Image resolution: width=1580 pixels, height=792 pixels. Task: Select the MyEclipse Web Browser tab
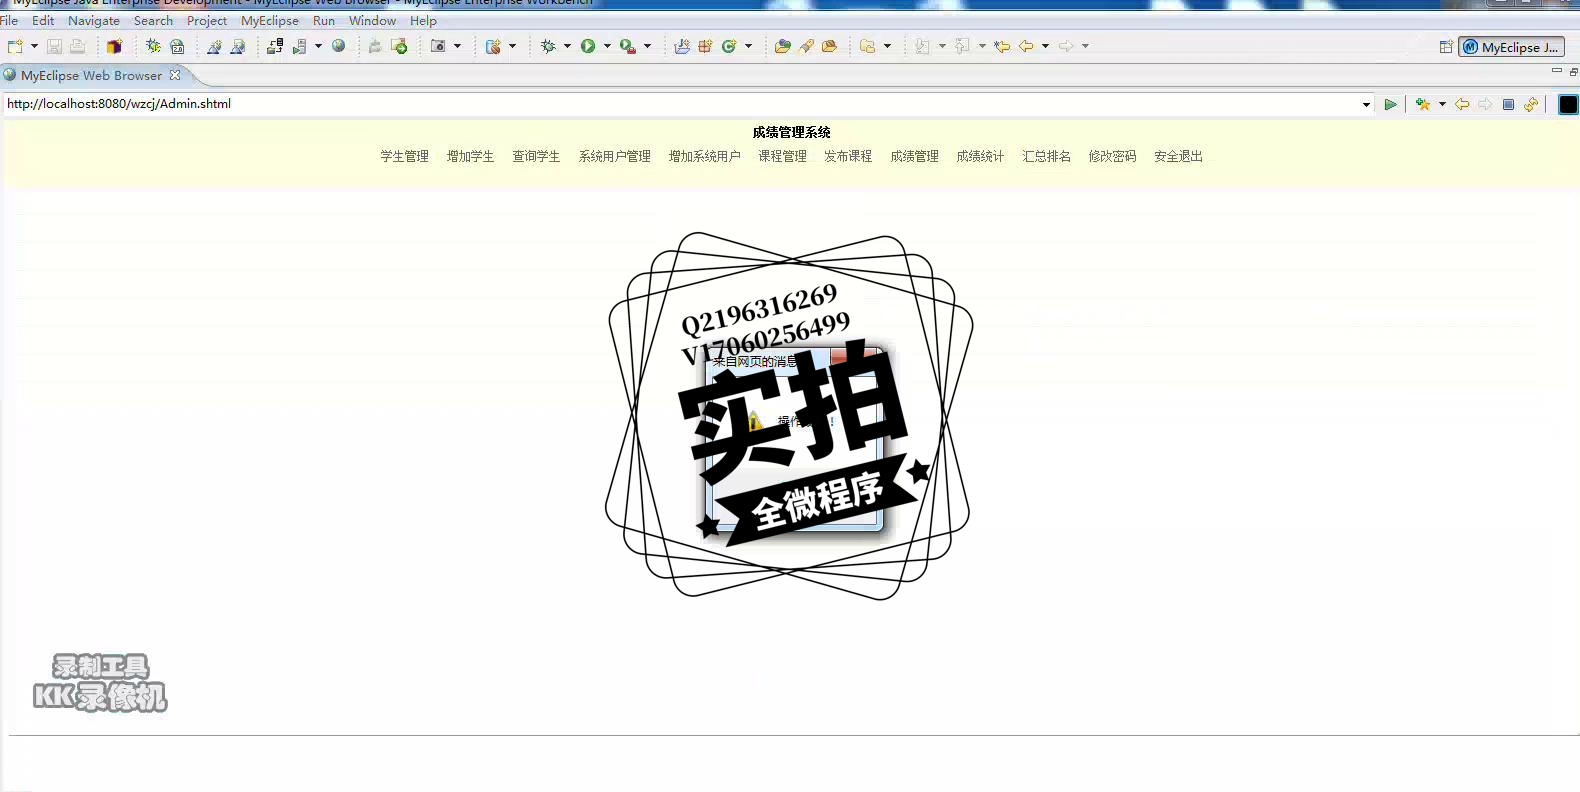pyautogui.click(x=91, y=75)
